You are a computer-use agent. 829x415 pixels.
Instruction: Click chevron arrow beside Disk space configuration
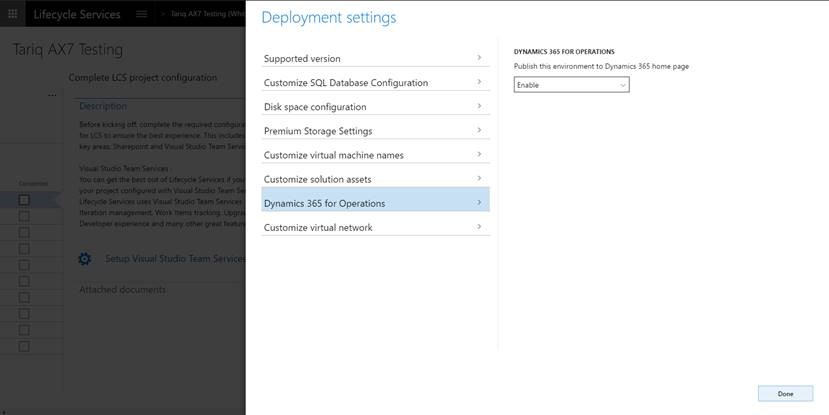click(x=480, y=106)
